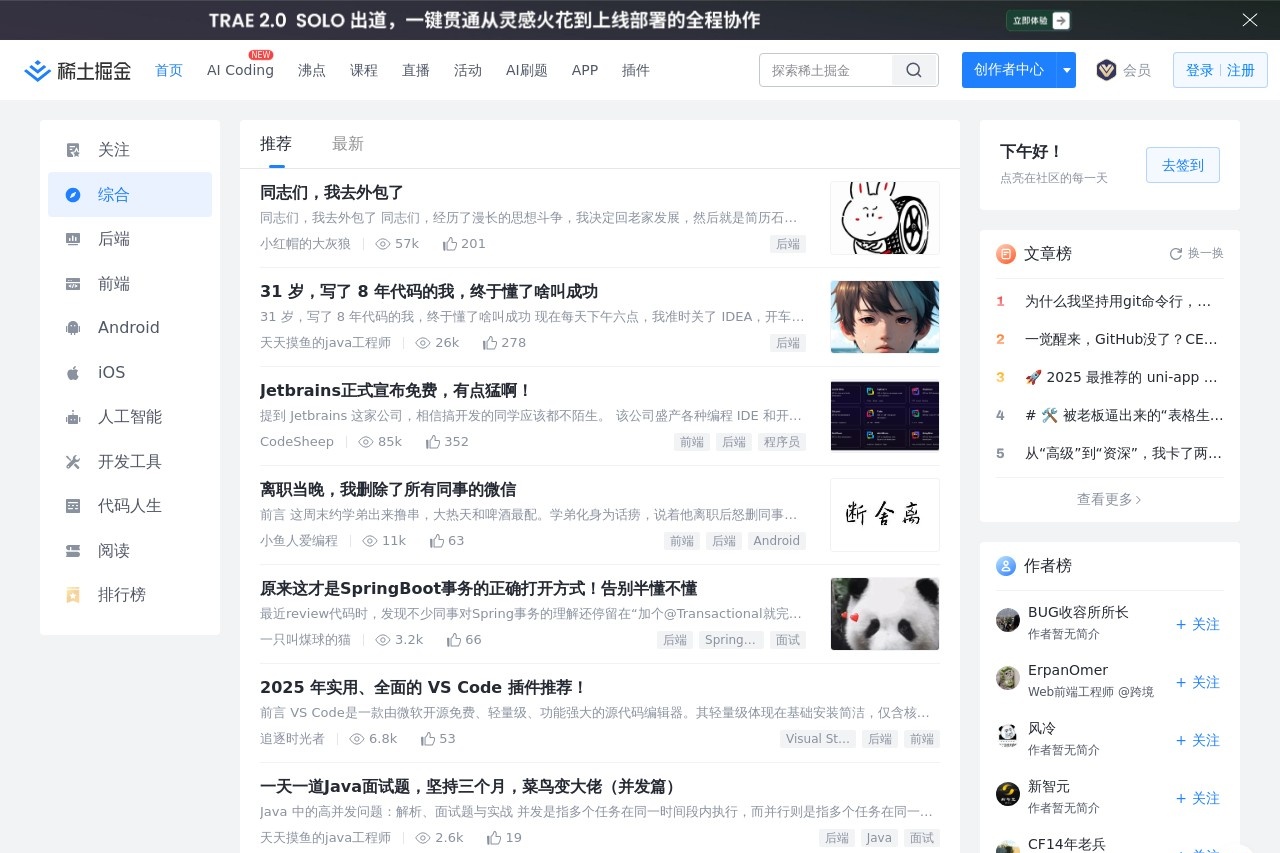Image resolution: width=1280 pixels, height=853 pixels.
Task: Open the Jetbrains article thumbnail
Action: (x=885, y=416)
